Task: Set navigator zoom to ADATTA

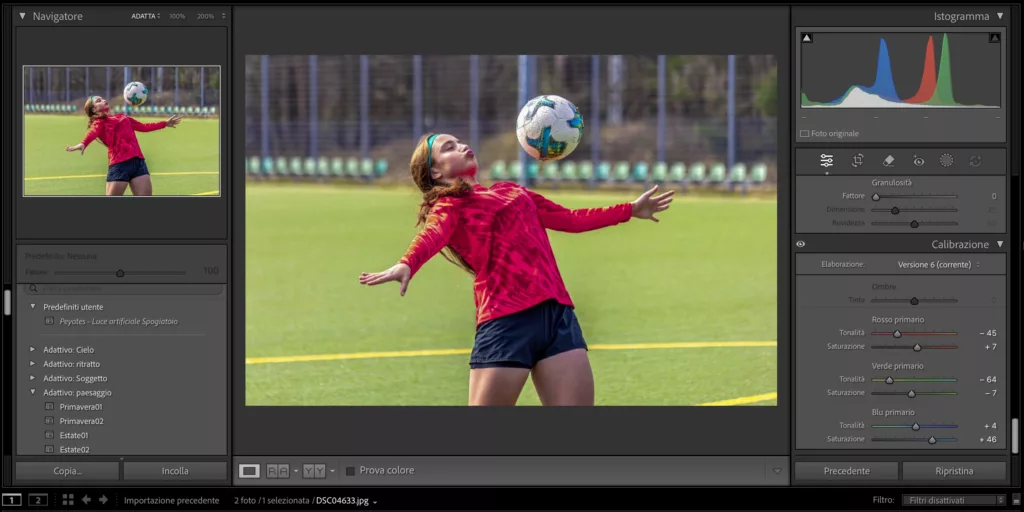Action: 143,16
